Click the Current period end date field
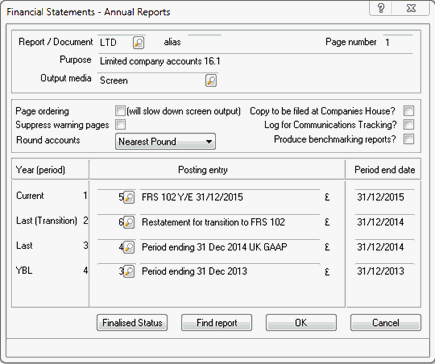This screenshot has width=435, height=364. [385, 197]
